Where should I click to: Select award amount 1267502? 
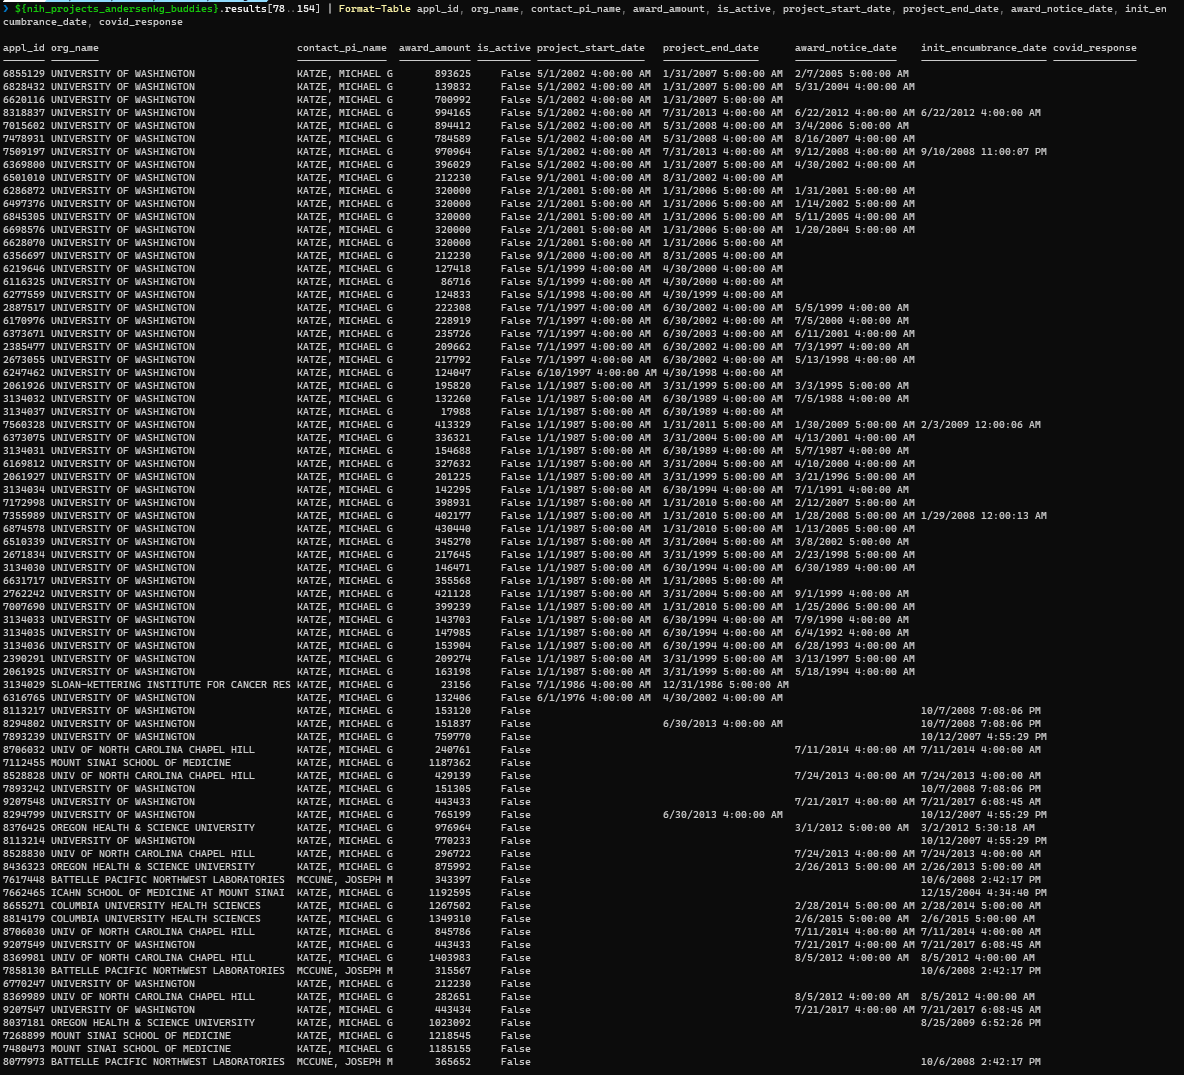449,906
